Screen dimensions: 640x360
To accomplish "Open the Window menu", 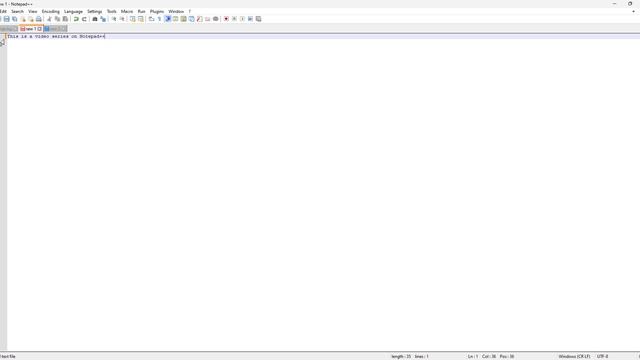I will (x=176, y=11).
